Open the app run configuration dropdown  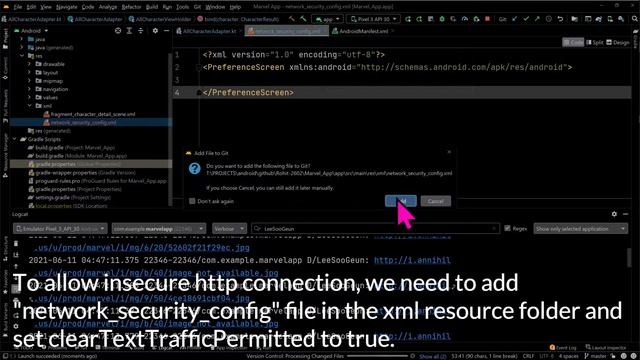327,19
